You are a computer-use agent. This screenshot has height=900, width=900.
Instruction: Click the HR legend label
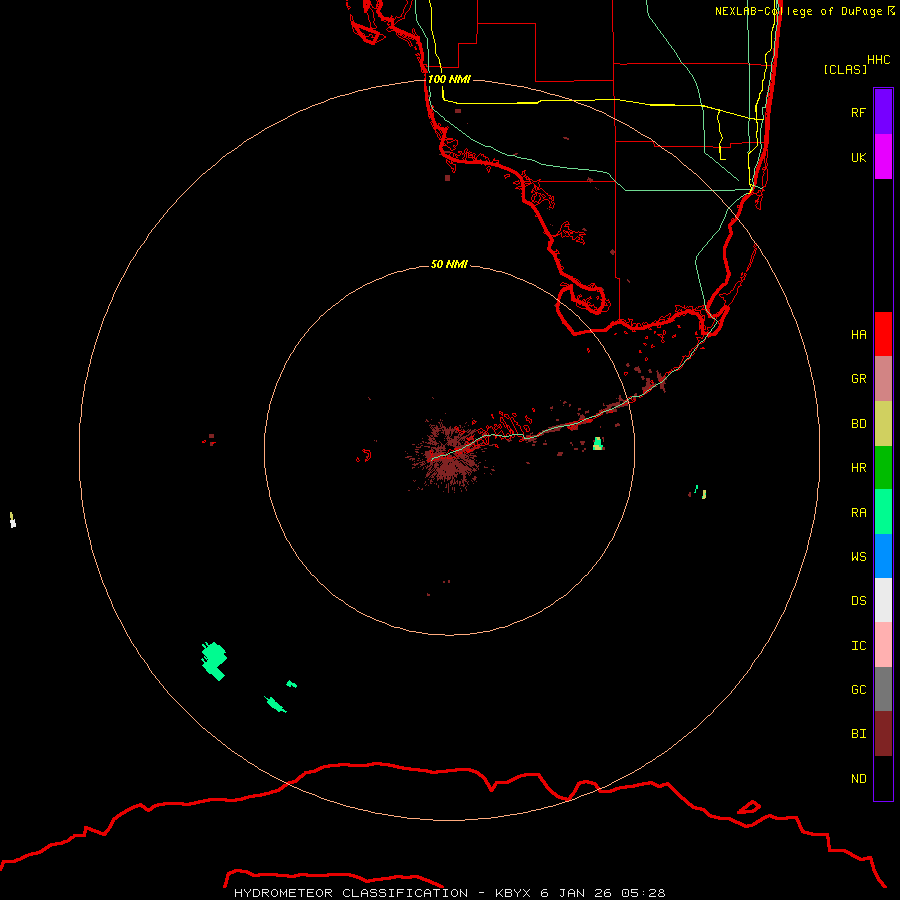pyautogui.click(x=858, y=468)
